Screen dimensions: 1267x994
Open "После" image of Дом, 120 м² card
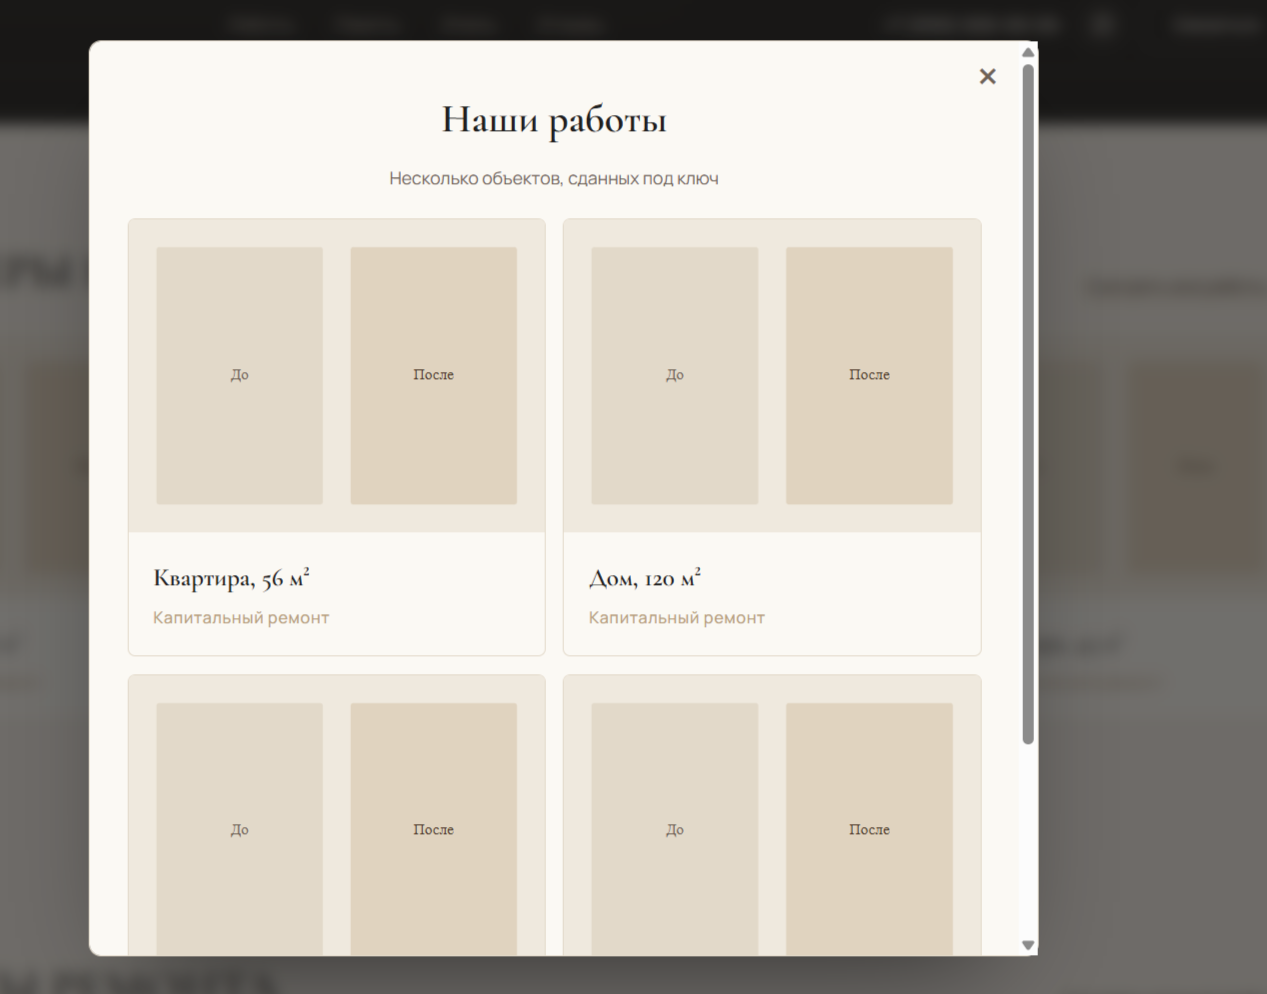coord(869,375)
